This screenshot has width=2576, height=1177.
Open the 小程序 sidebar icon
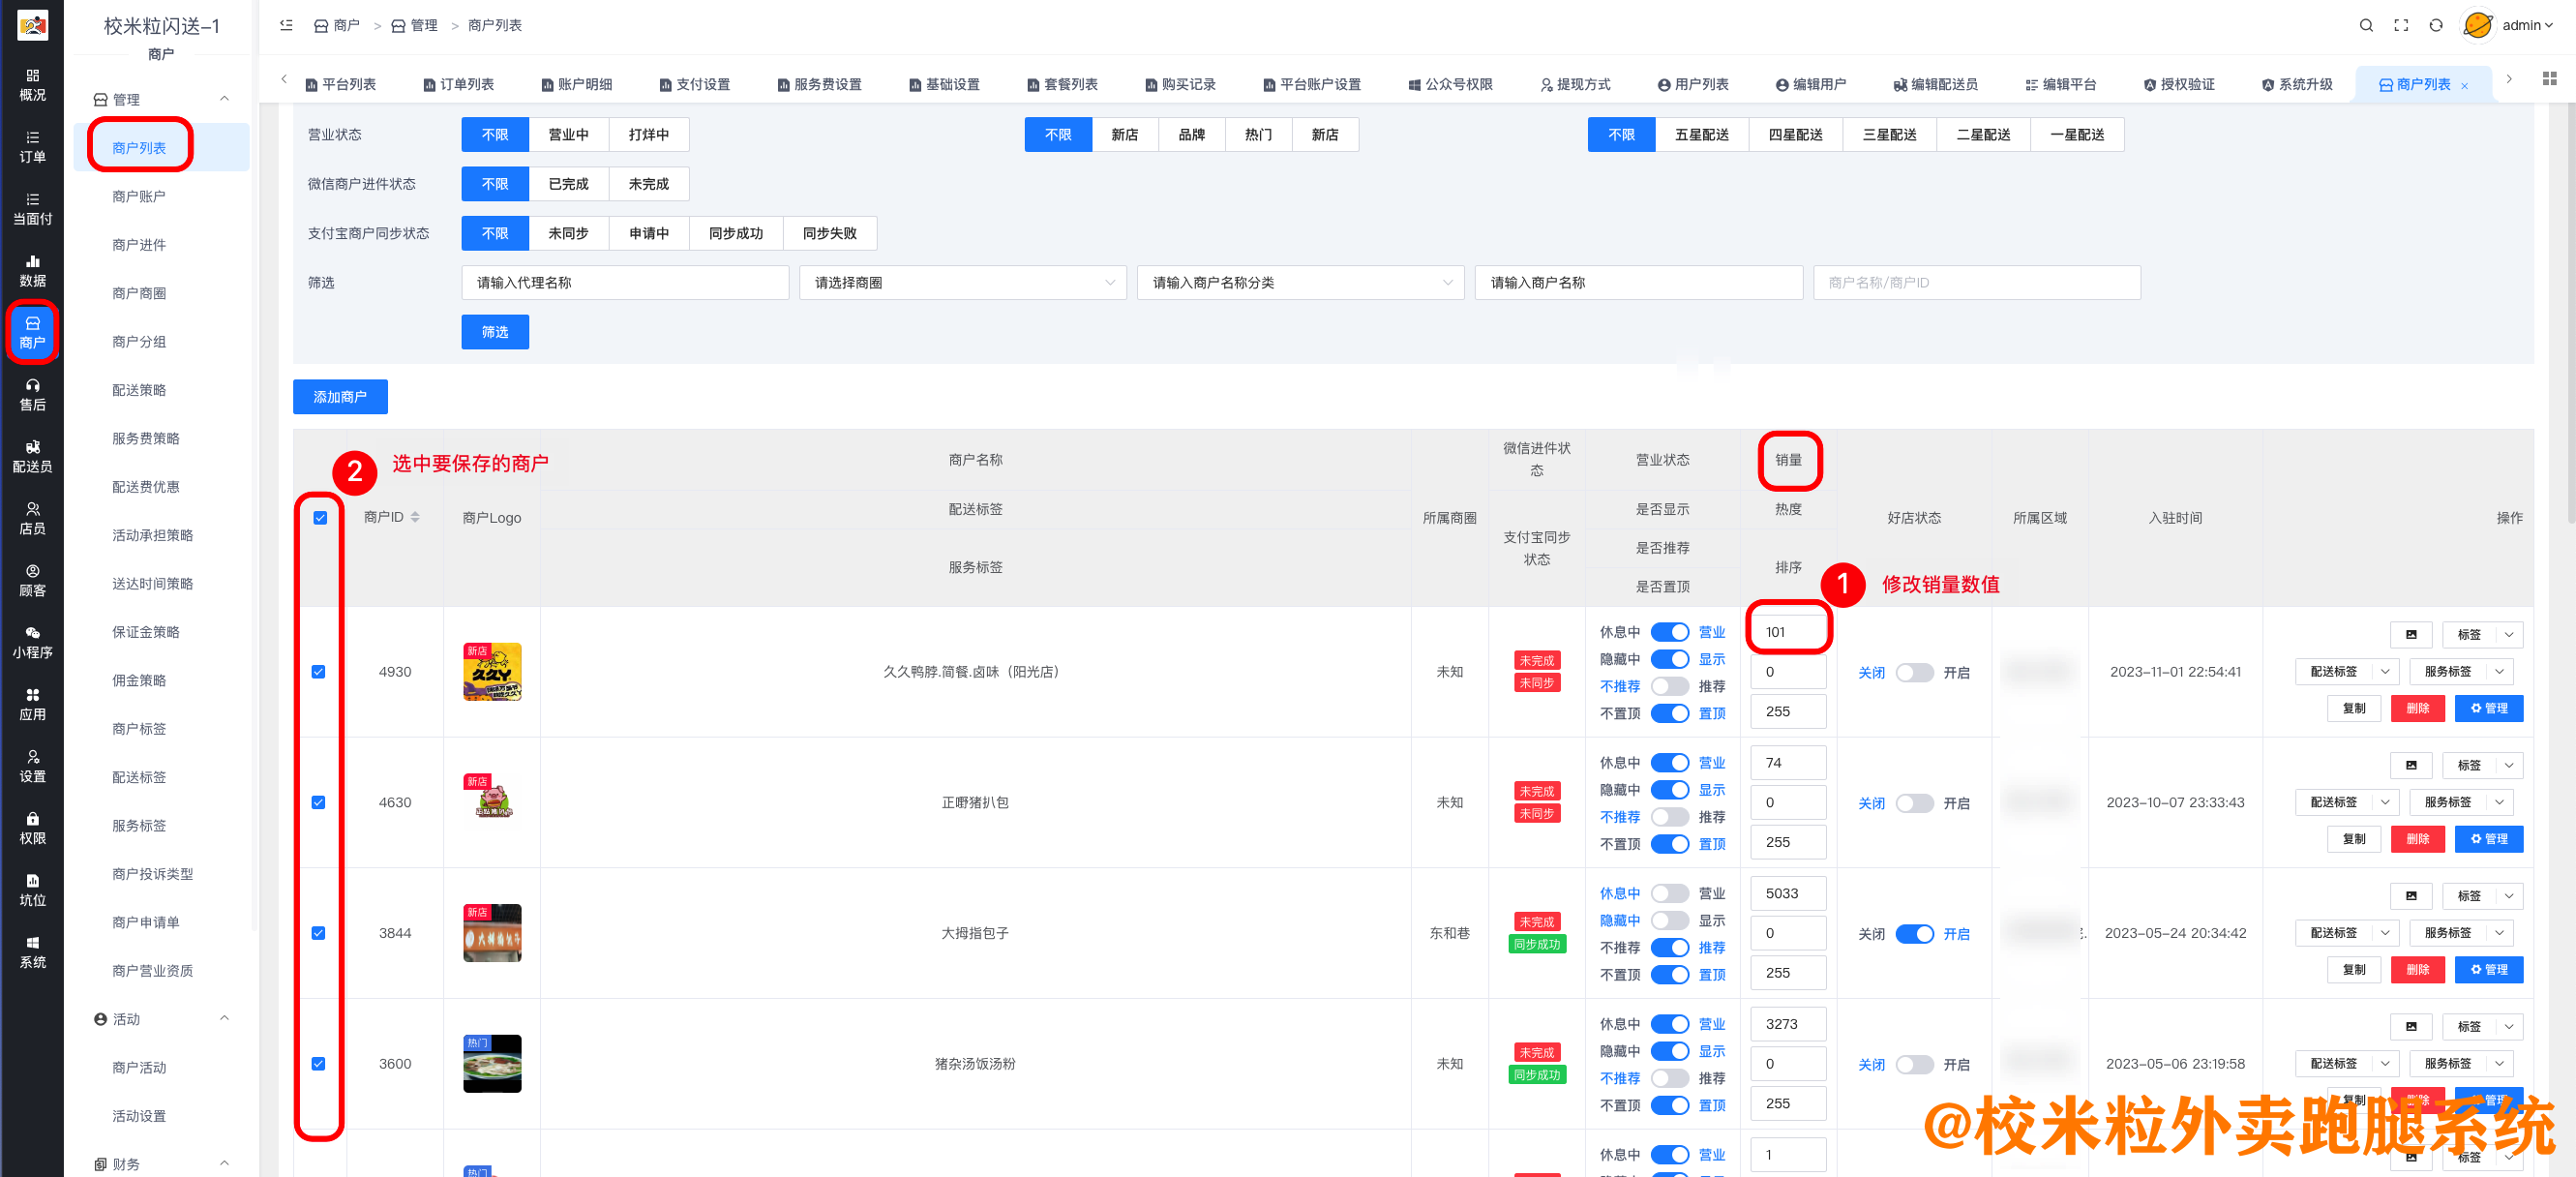[33, 642]
